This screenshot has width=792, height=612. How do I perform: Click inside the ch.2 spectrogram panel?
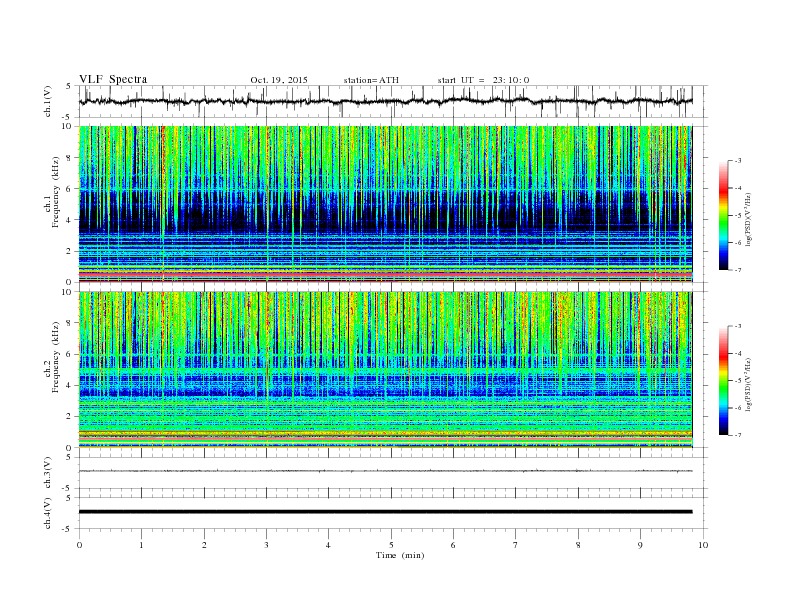point(386,369)
